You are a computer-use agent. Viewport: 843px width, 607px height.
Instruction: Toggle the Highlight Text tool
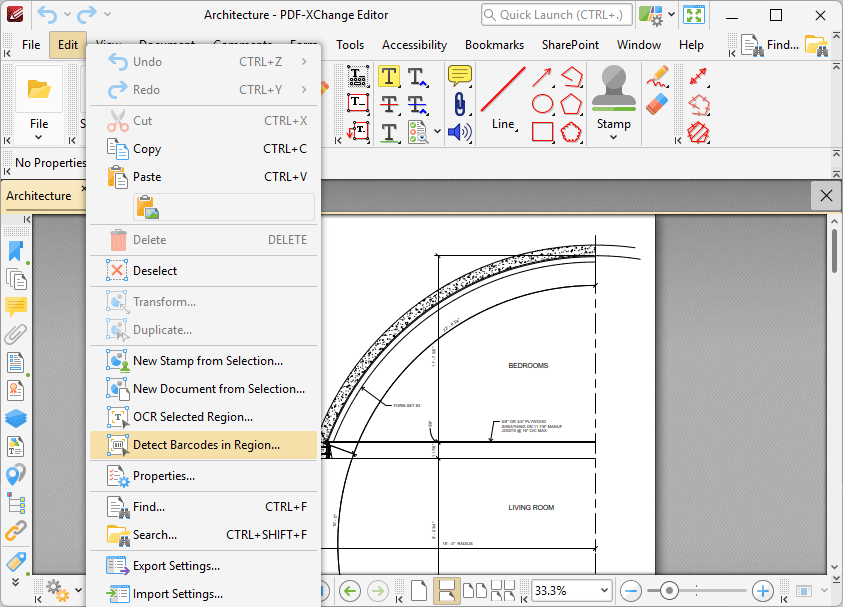tap(389, 77)
